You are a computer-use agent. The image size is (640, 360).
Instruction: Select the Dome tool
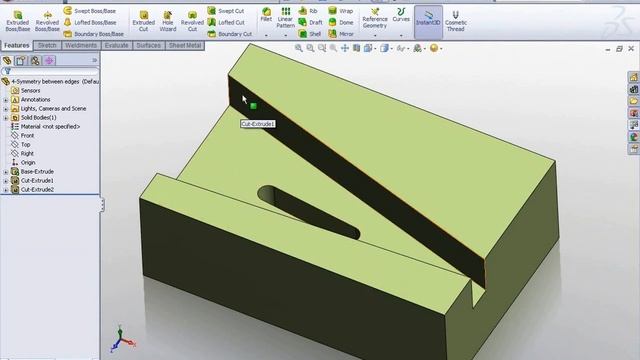coord(341,22)
